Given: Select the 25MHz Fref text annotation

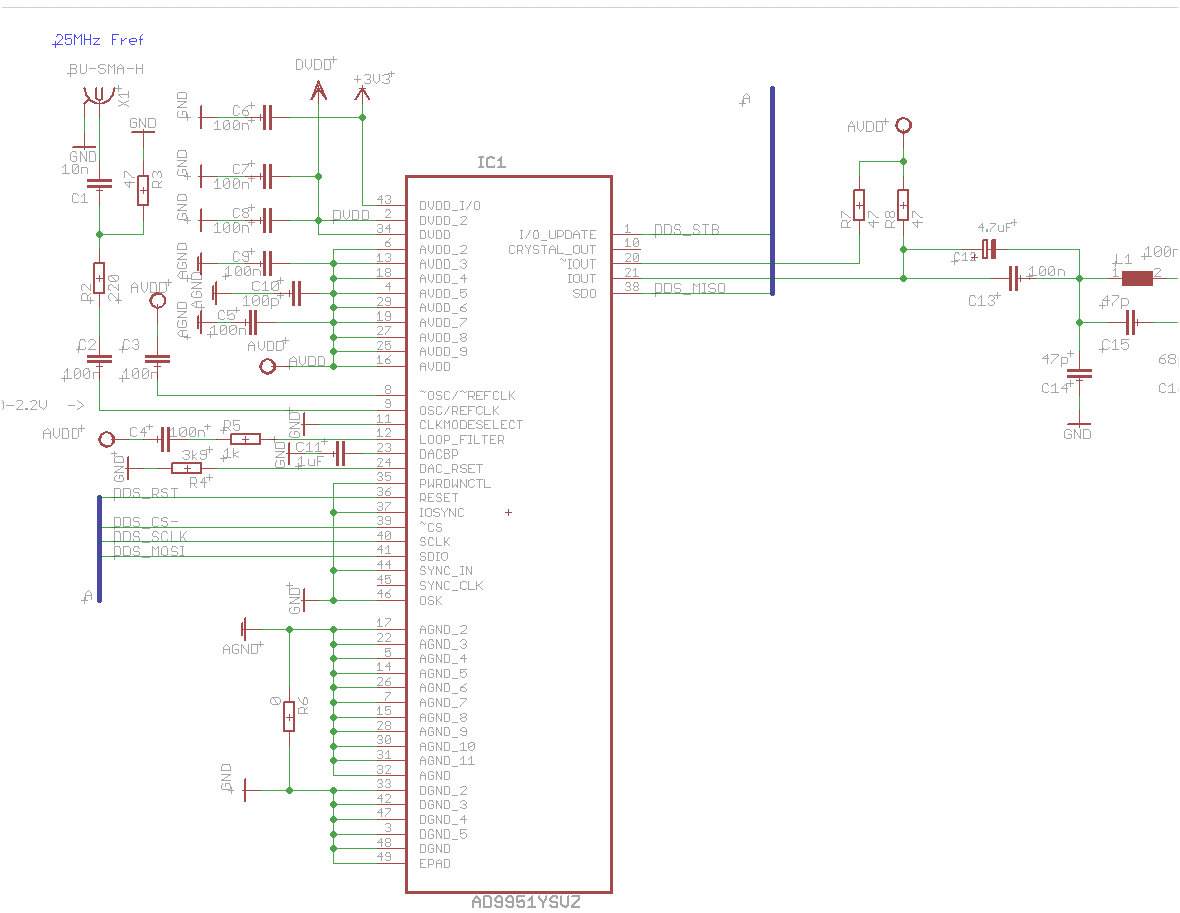Looking at the screenshot, I should pyautogui.click(x=98, y=40).
